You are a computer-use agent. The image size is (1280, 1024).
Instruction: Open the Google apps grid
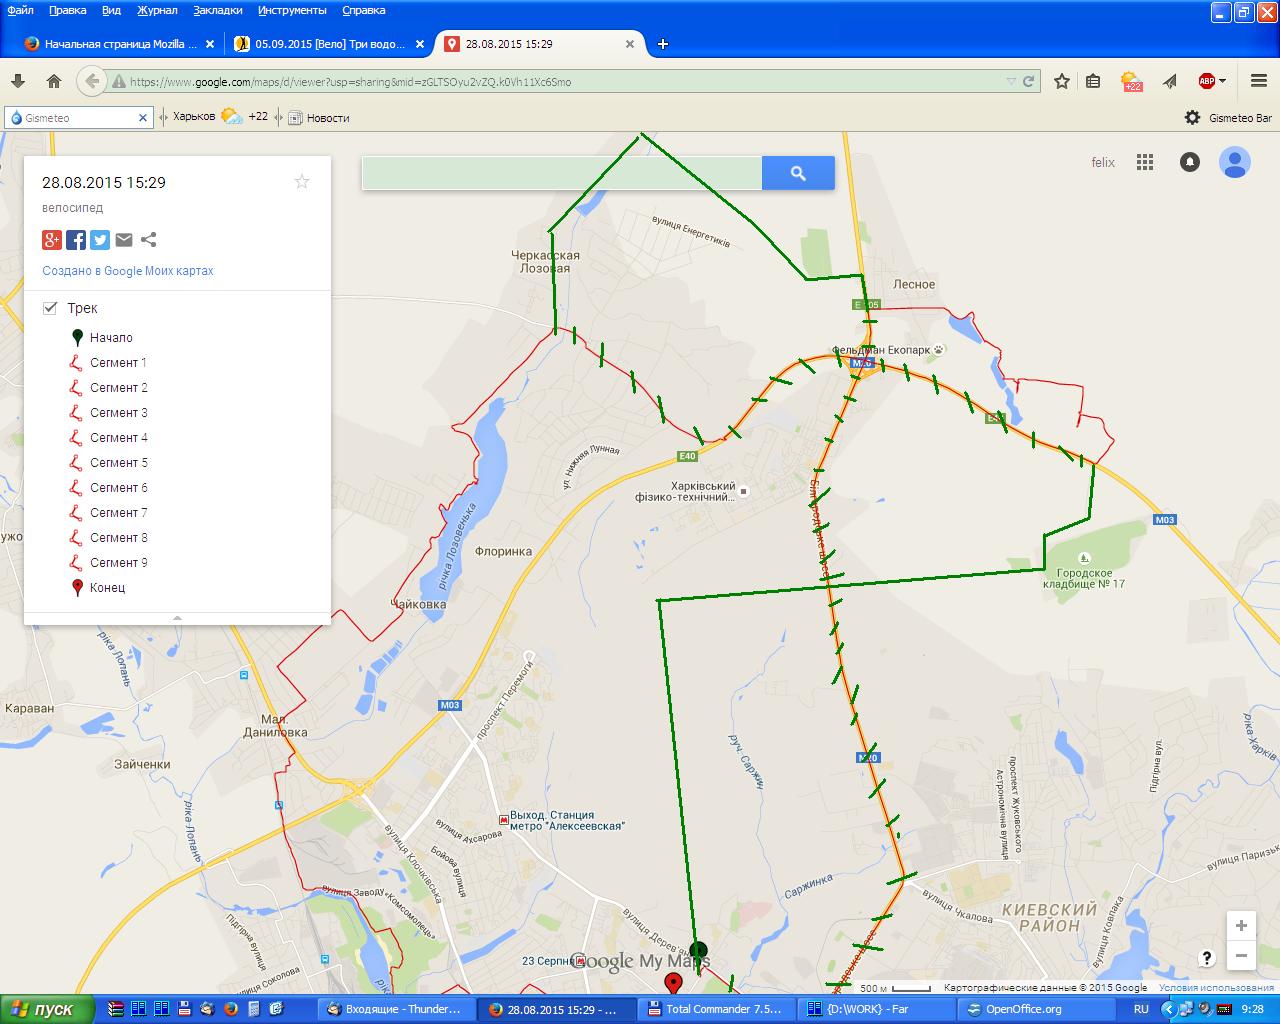1145,162
